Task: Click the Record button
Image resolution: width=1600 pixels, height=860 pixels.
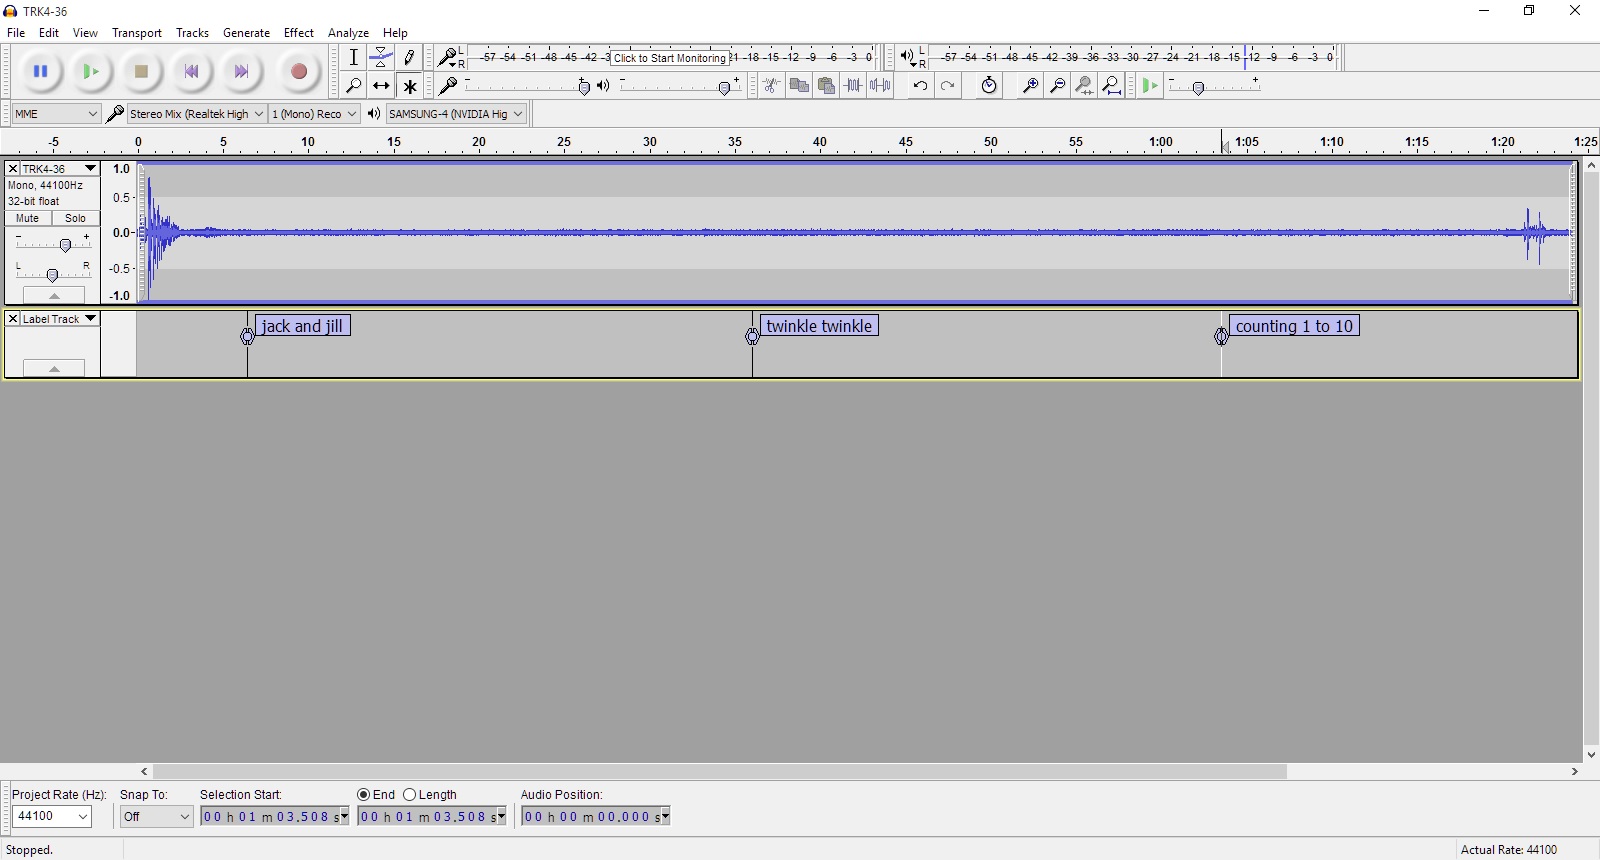Action: (x=298, y=72)
